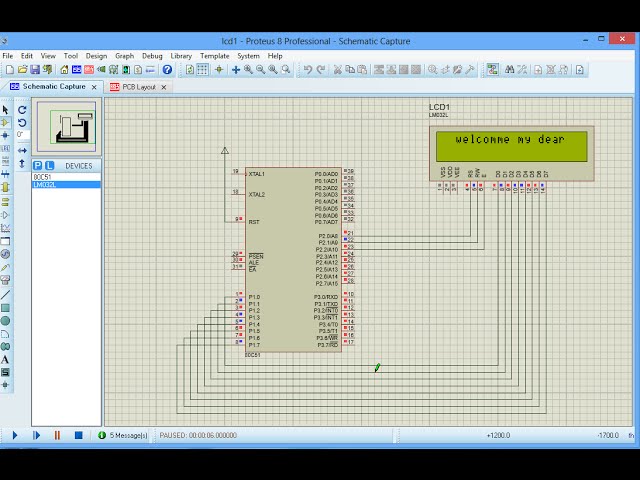Click the New Project icon in the toolbar
640x480 pixels.
pyautogui.click(x=10, y=70)
